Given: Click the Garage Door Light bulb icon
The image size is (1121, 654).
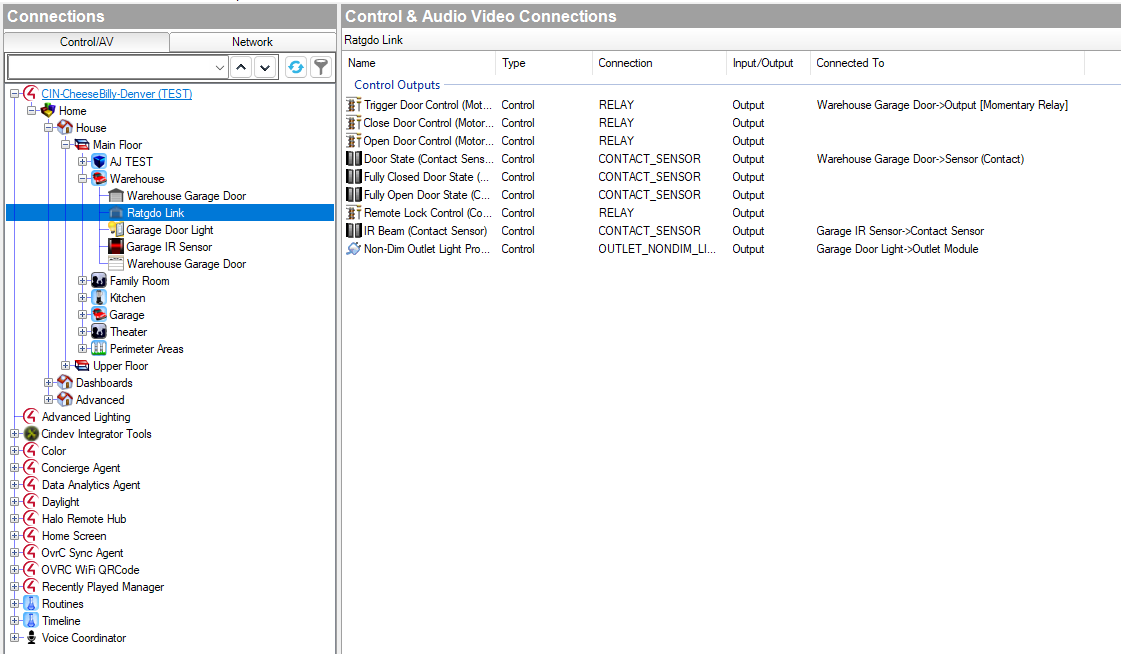Looking at the screenshot, I should 116,230.
